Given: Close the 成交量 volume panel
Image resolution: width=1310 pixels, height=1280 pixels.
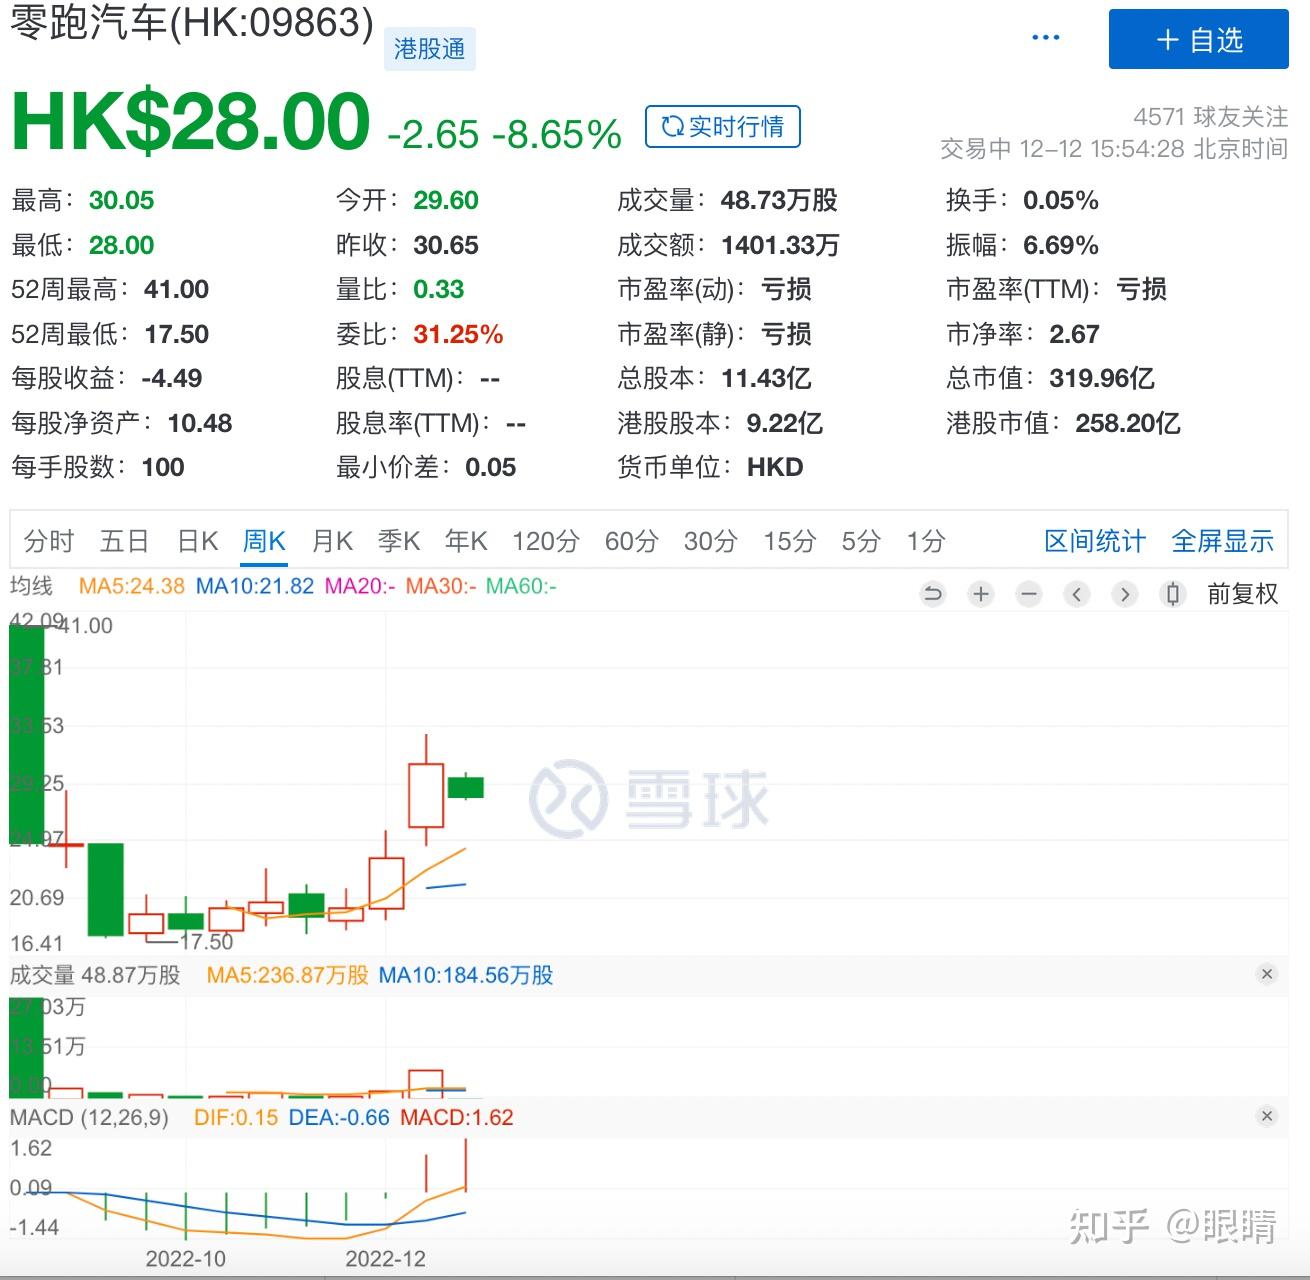Looking at the screenshot, I should tap(1267, 974).
